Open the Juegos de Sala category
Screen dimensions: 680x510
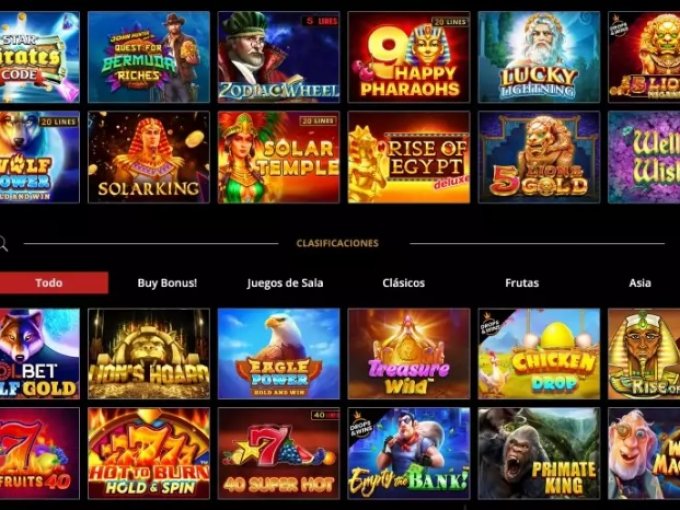(x=285, y=283)
